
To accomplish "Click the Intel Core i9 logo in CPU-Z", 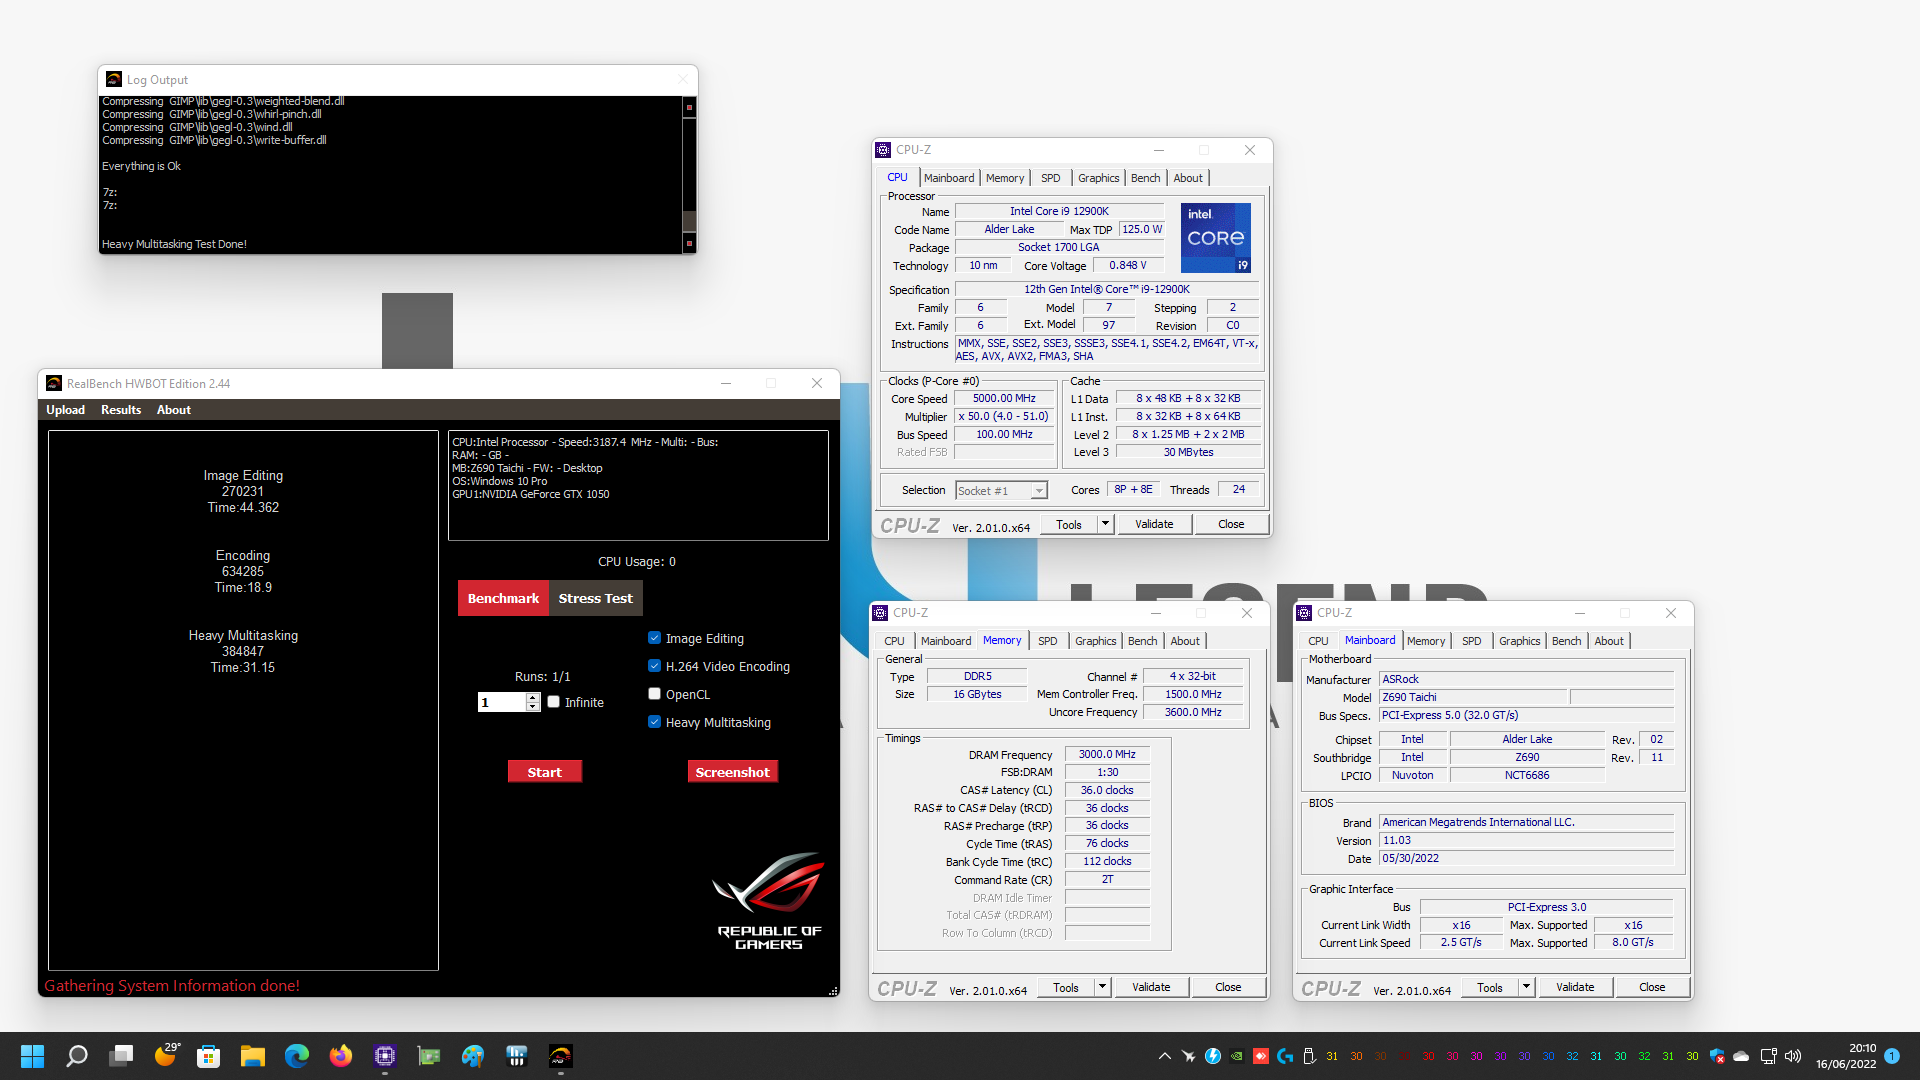I will click(1215, 238).
